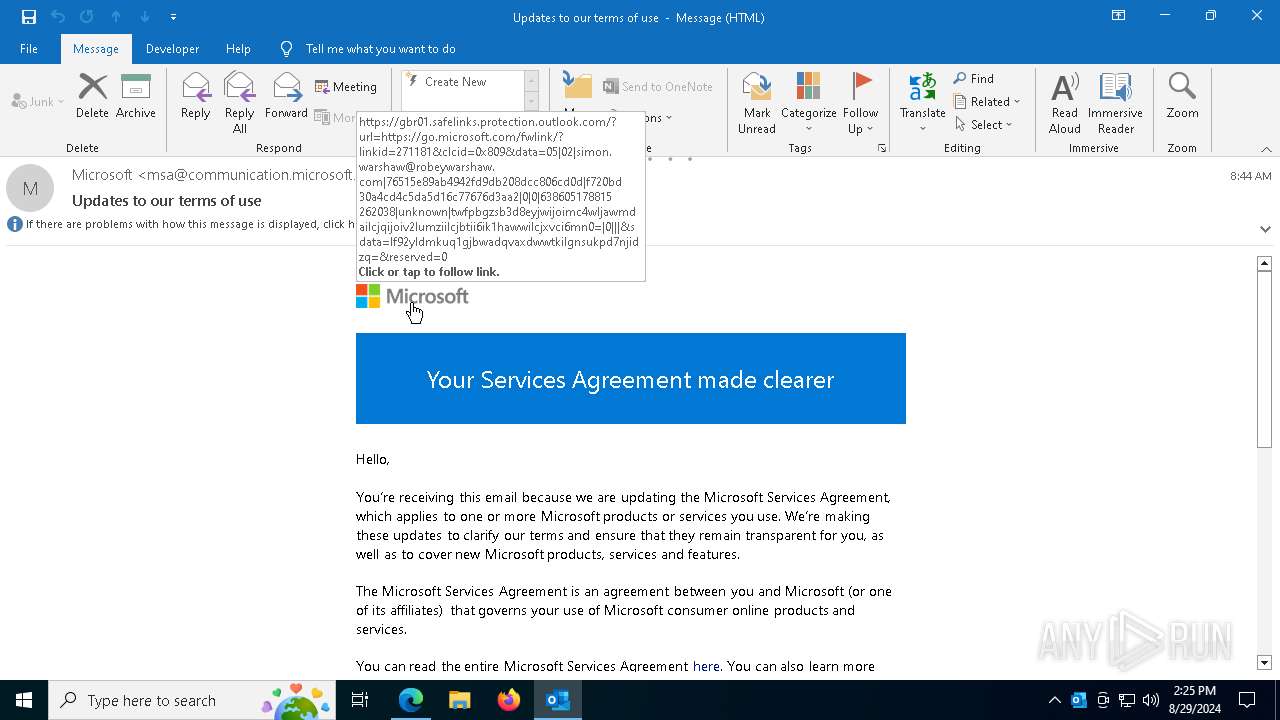This screenshot has height=720, width=1280.
Task: Open Follow Up flag options
Action: 860,102
